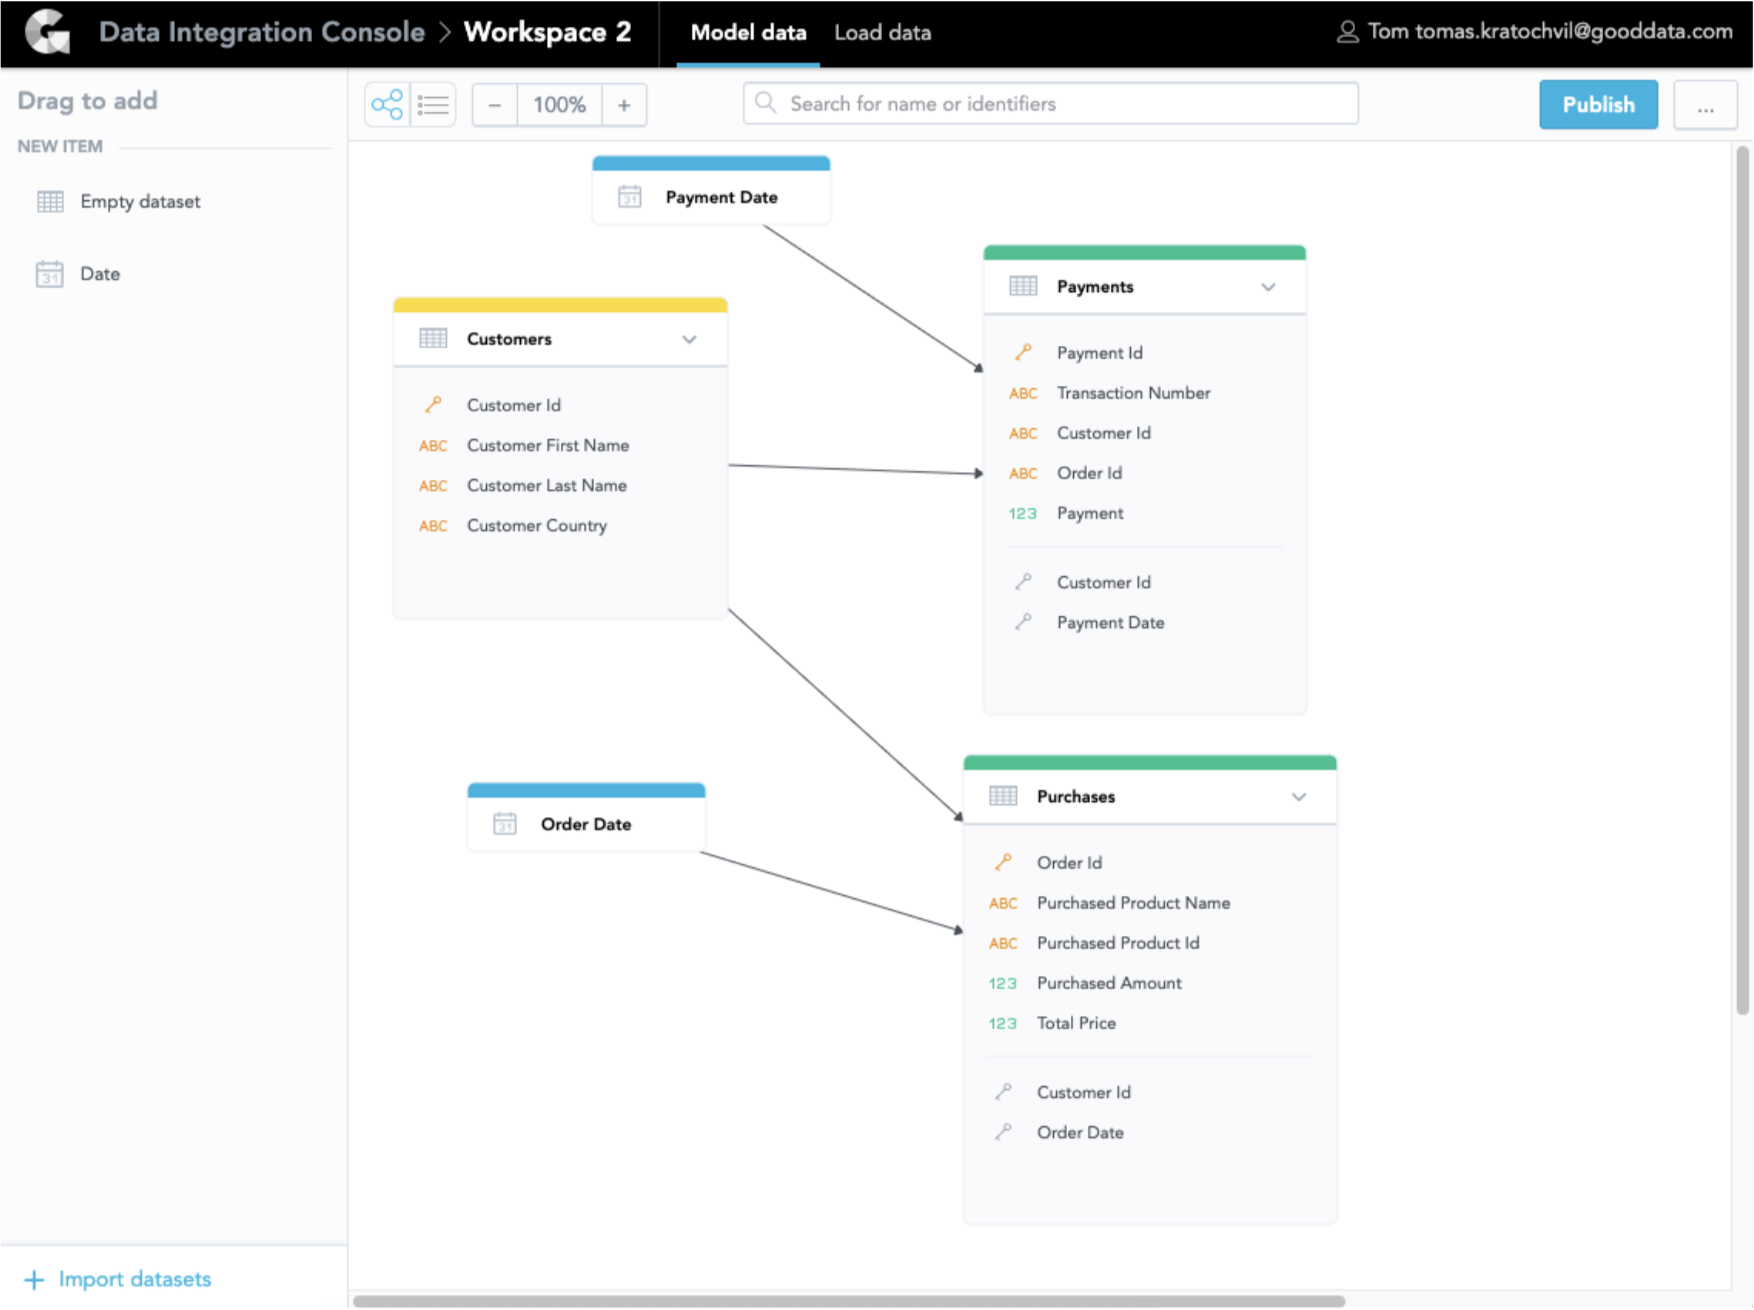Switch to the Load data tab
This screenshot has width=1754, height=1310.
point(881,31)
